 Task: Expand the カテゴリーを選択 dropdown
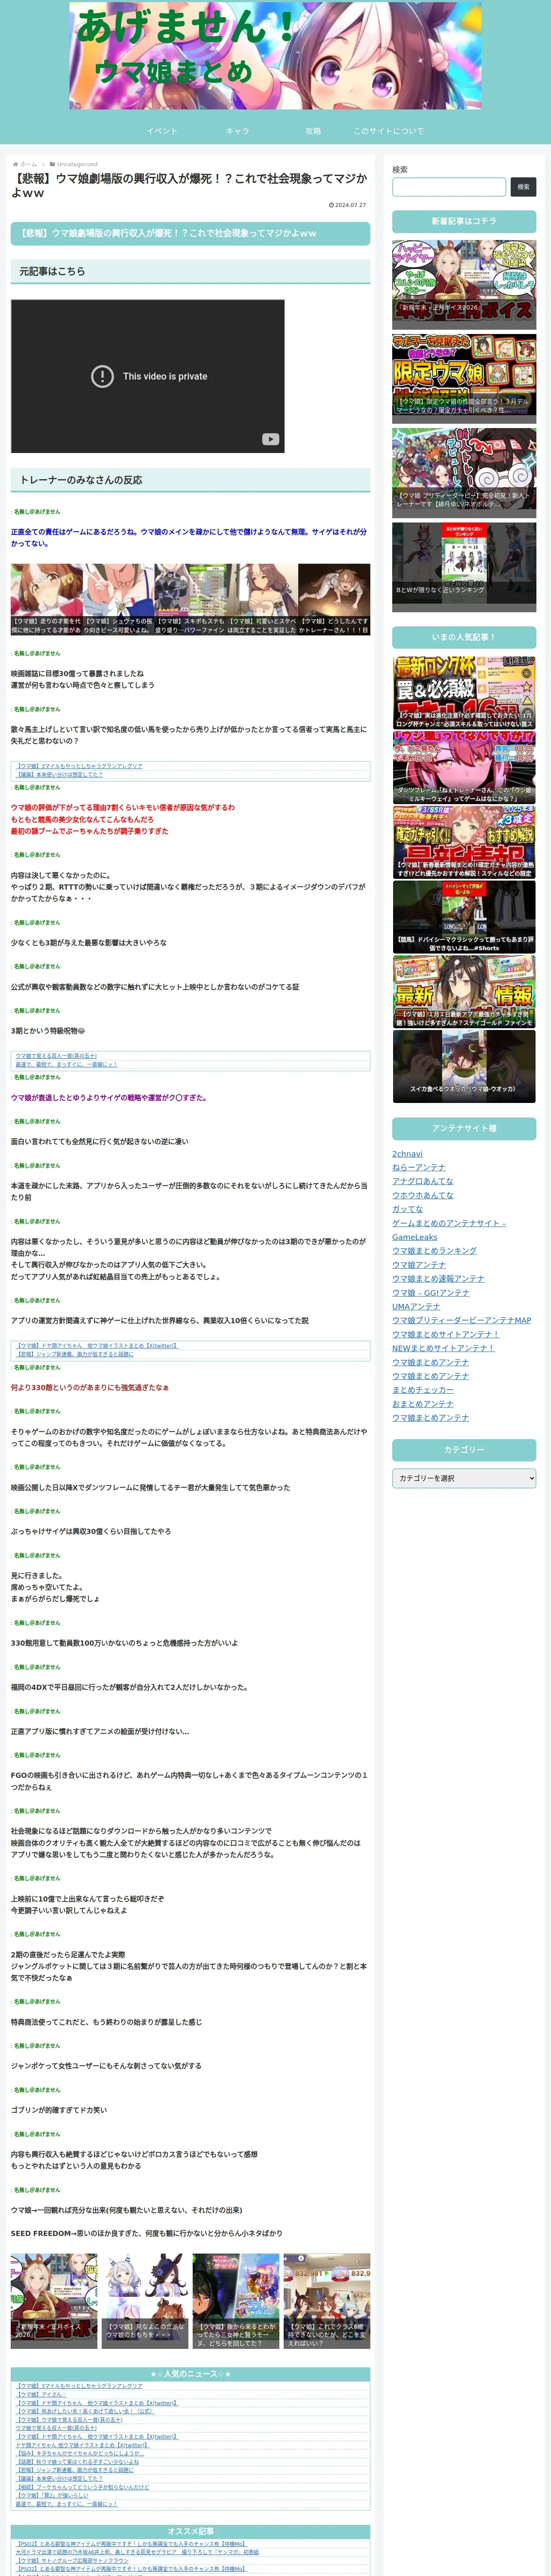(x=464, y=1478)
